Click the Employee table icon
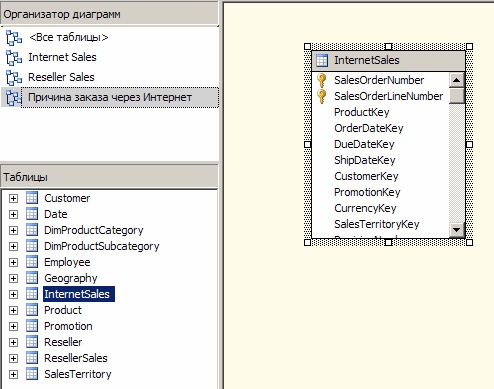The height and width of the screenshot is (389, 494). click(x=32, y=262)
